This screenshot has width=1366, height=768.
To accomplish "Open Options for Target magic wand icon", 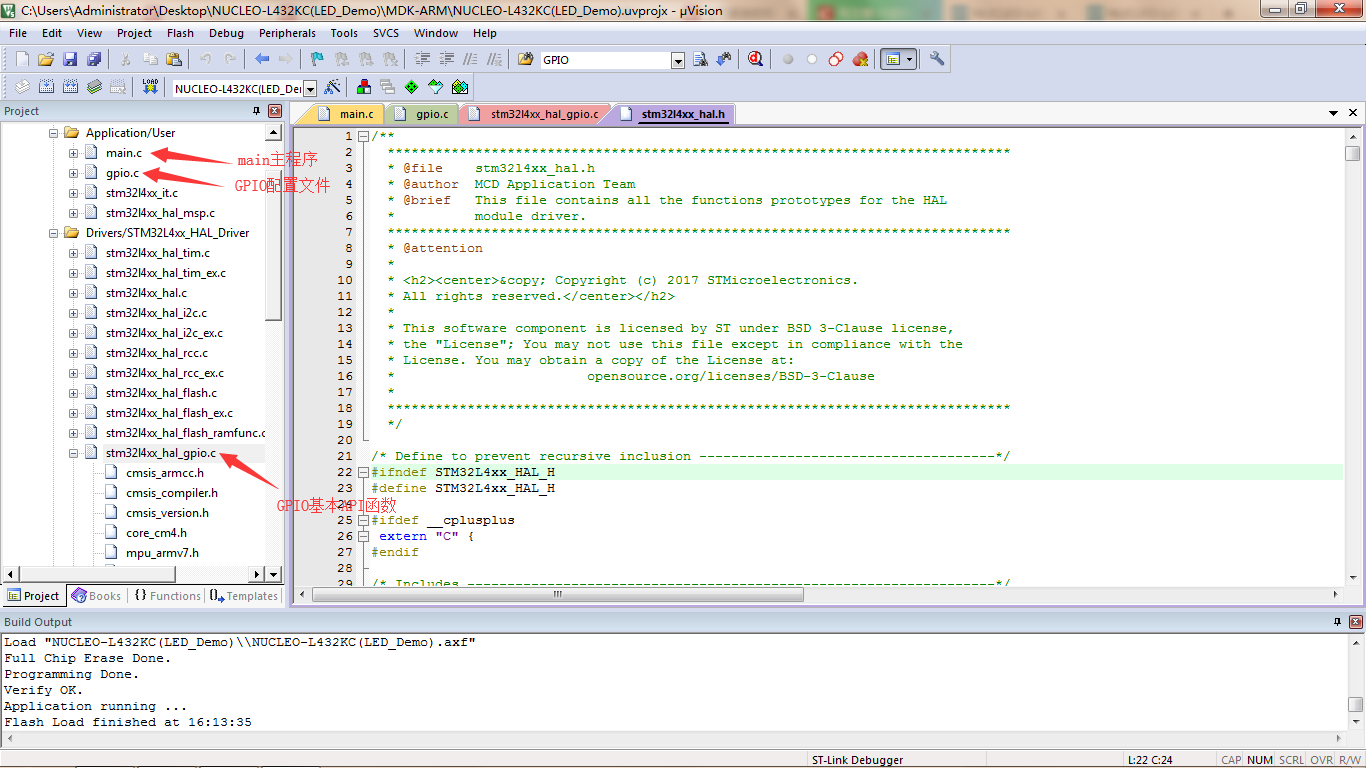I will [x=333, y=87].
